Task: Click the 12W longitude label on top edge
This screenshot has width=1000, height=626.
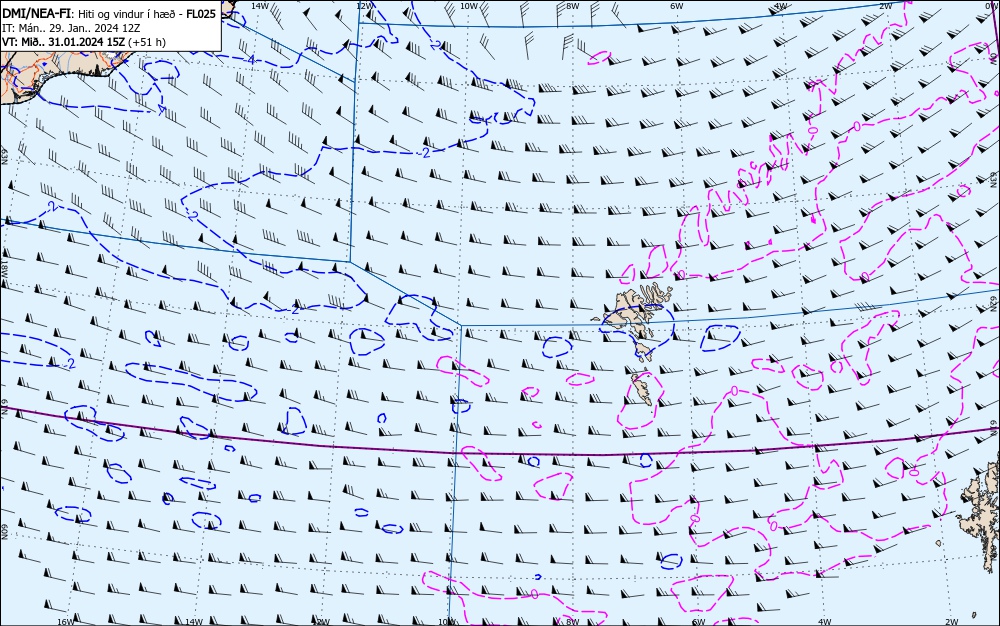Action: pos(364,6)
